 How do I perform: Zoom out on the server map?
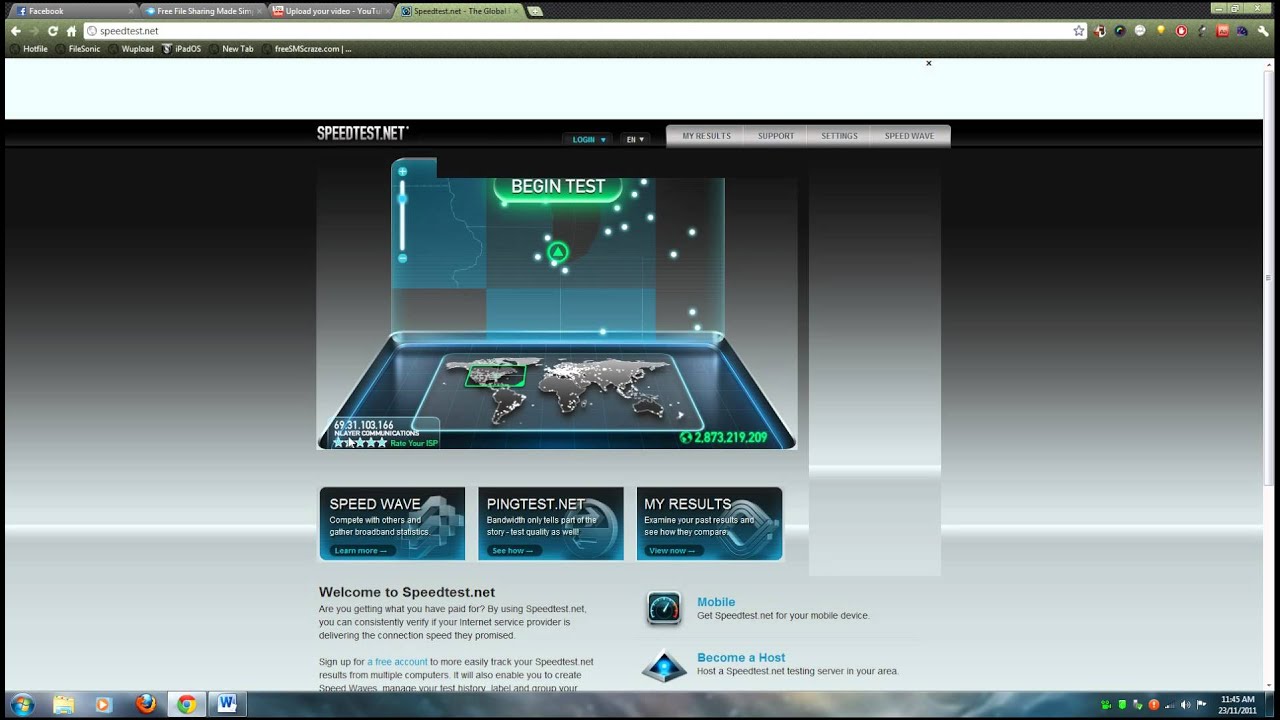pyautogui.click(x=403, y=258)
